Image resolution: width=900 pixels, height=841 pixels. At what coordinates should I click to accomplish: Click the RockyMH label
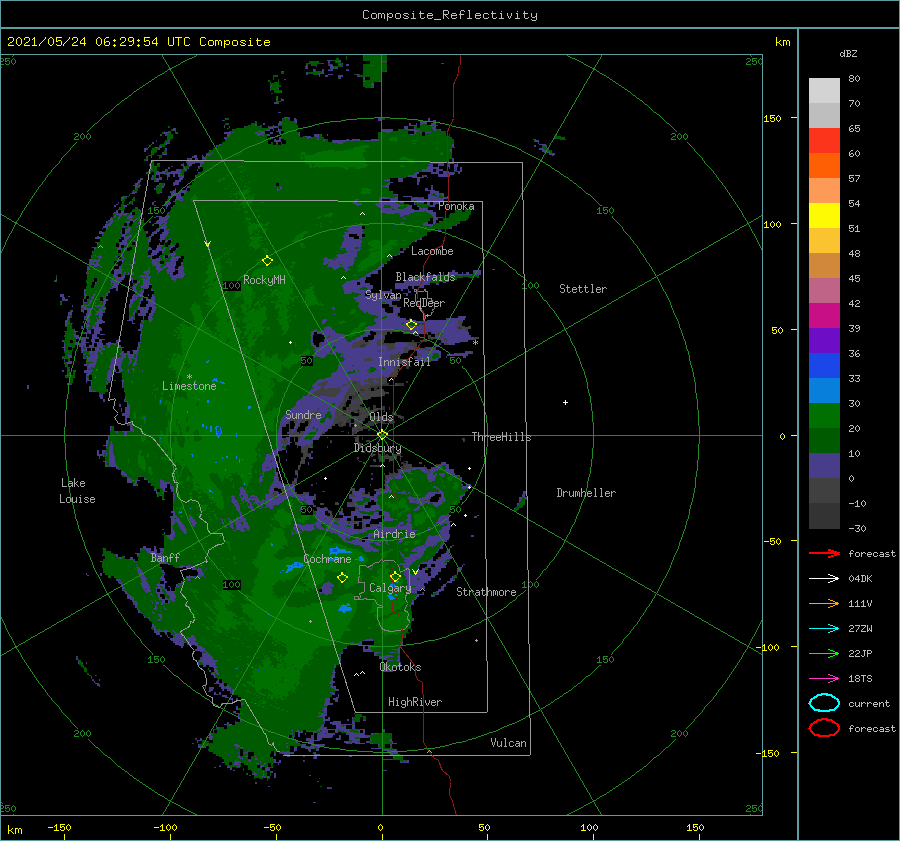click(264, 280)
